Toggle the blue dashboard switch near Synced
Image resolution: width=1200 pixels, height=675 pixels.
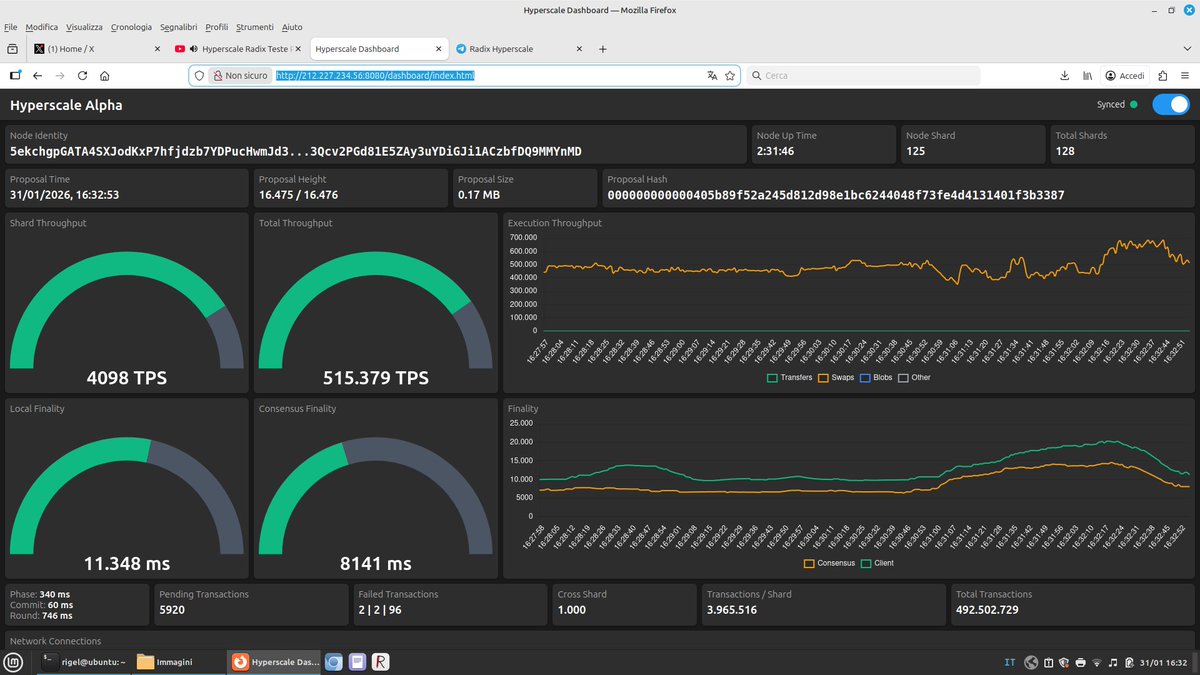coord(1170,104)
